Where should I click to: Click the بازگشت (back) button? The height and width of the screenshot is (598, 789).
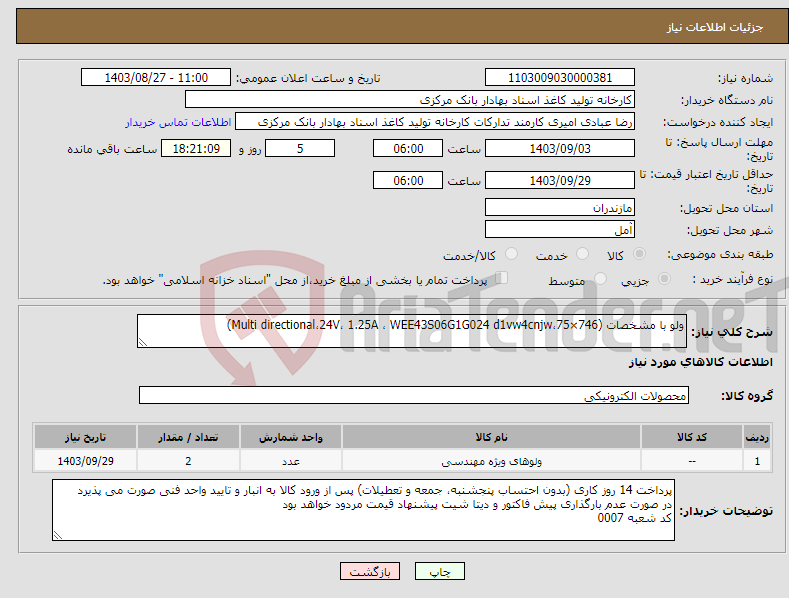point(370,571)
